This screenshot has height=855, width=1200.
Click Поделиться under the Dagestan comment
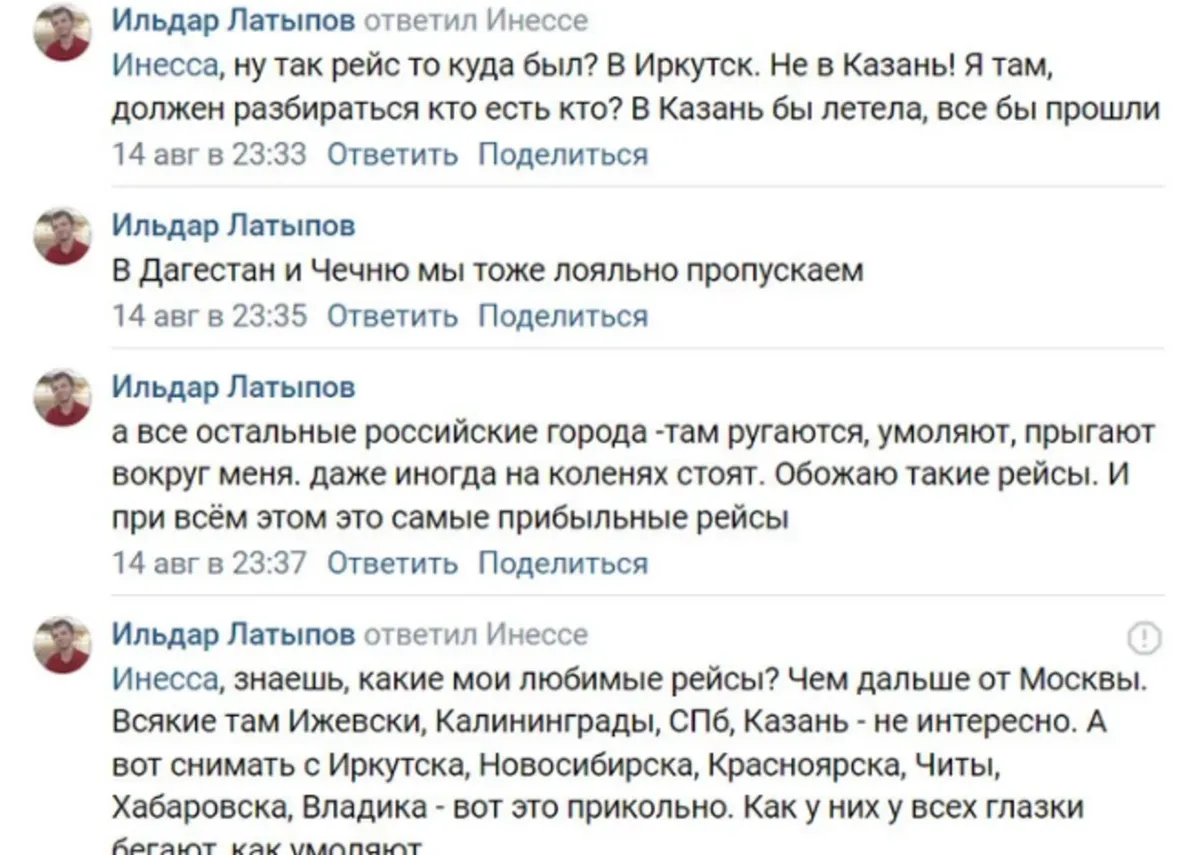(562, 316)
